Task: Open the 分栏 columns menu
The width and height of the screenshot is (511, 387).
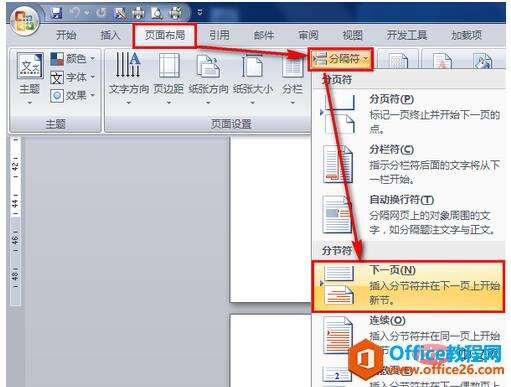Action: coord(292,78)
